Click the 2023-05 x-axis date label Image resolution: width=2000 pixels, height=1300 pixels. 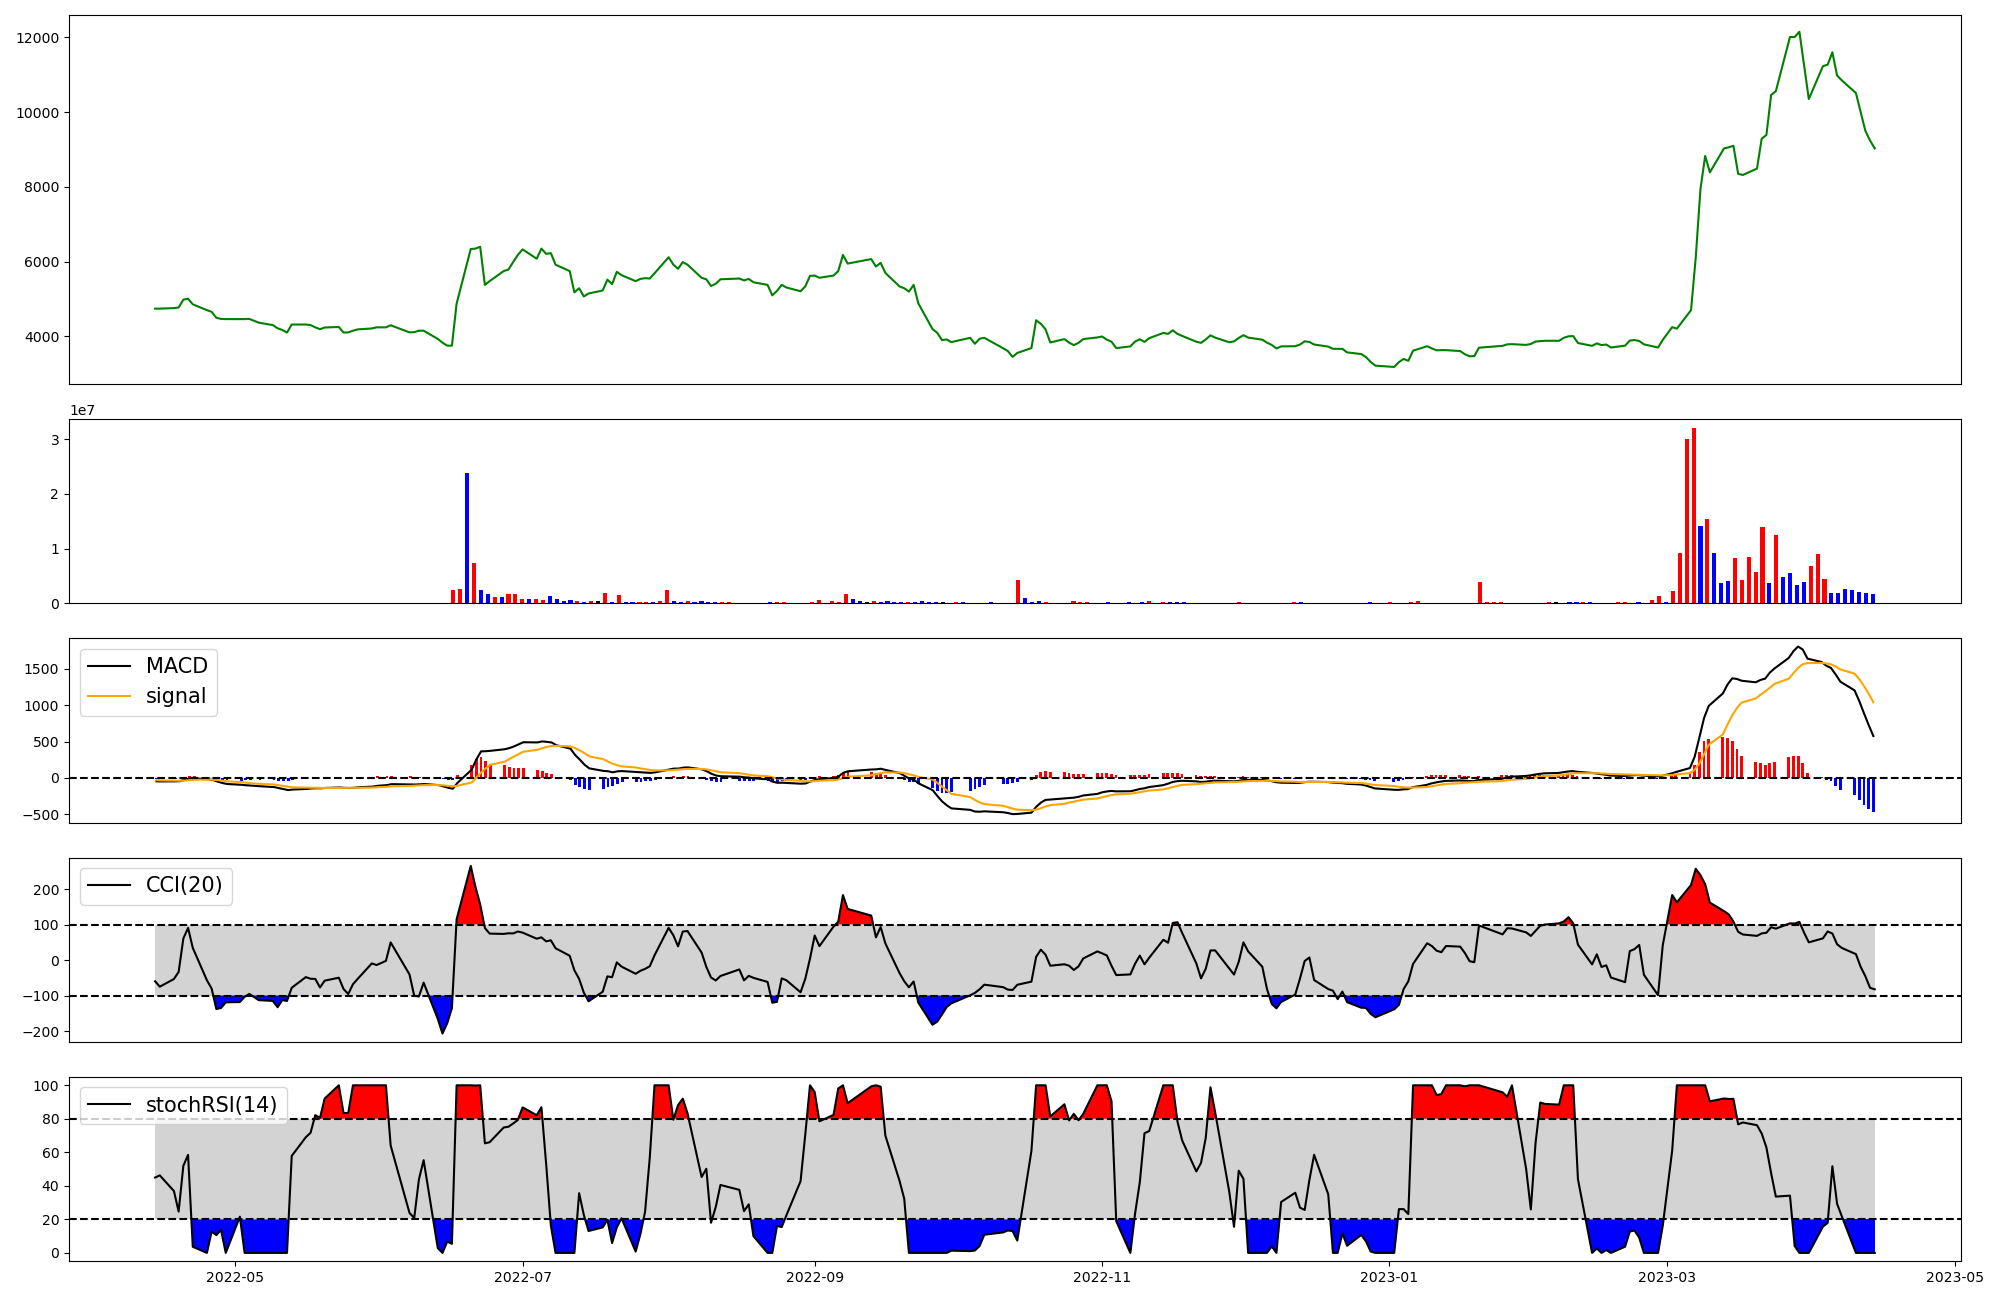coord(1955,1277)
